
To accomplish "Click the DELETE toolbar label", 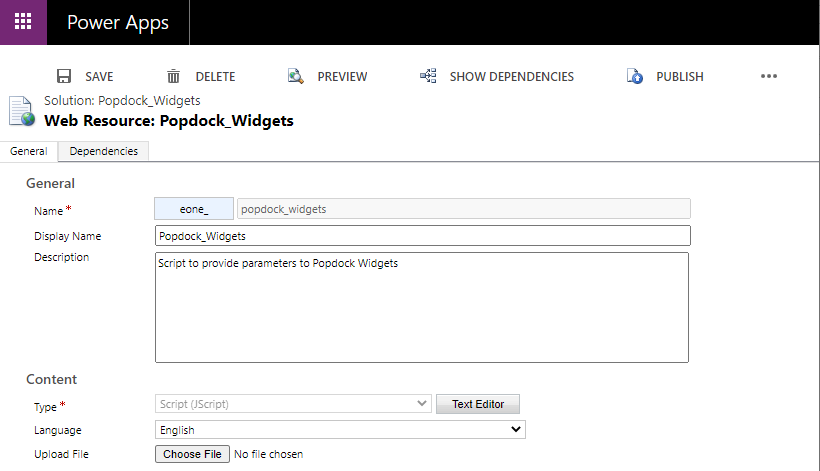I will point(215,77).
